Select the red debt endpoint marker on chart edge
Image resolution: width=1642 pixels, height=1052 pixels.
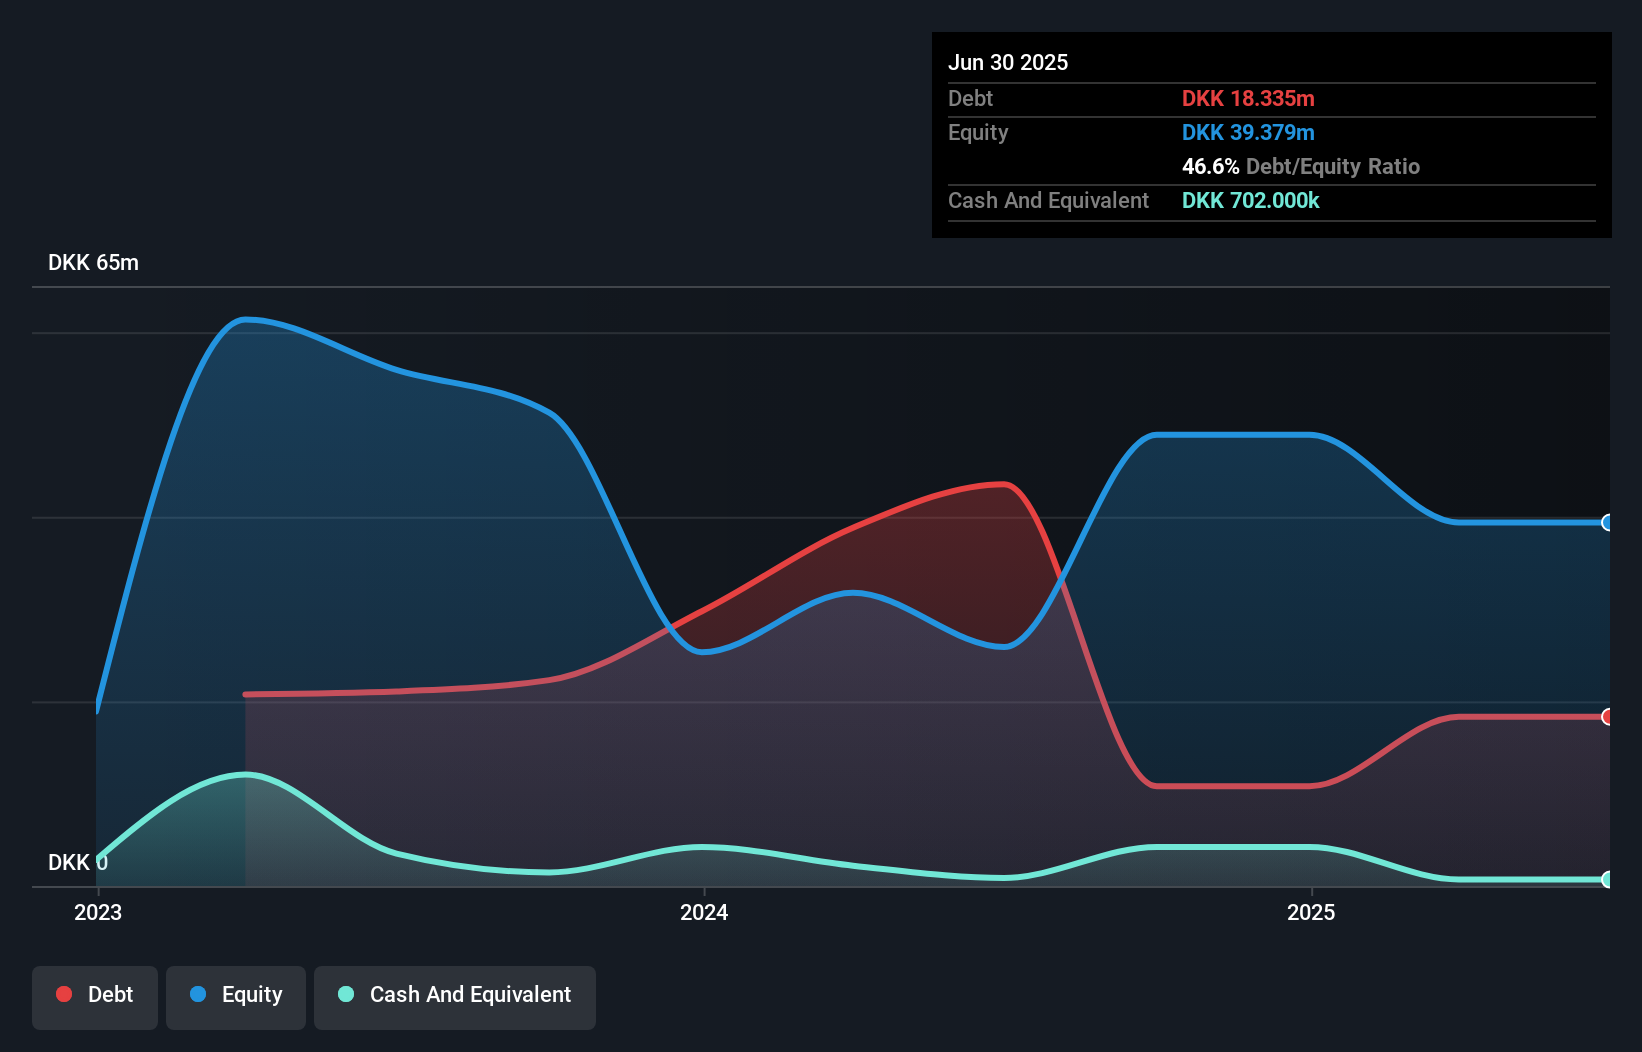[1608, 716]
